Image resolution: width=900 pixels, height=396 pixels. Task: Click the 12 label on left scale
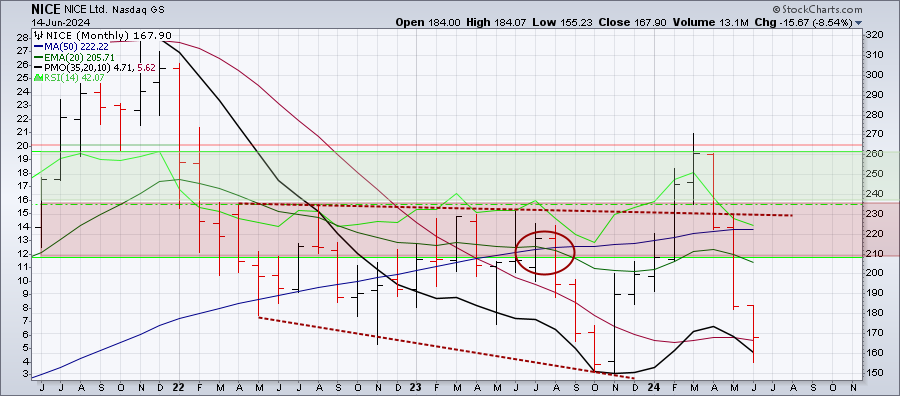click(x=23, y=253)
